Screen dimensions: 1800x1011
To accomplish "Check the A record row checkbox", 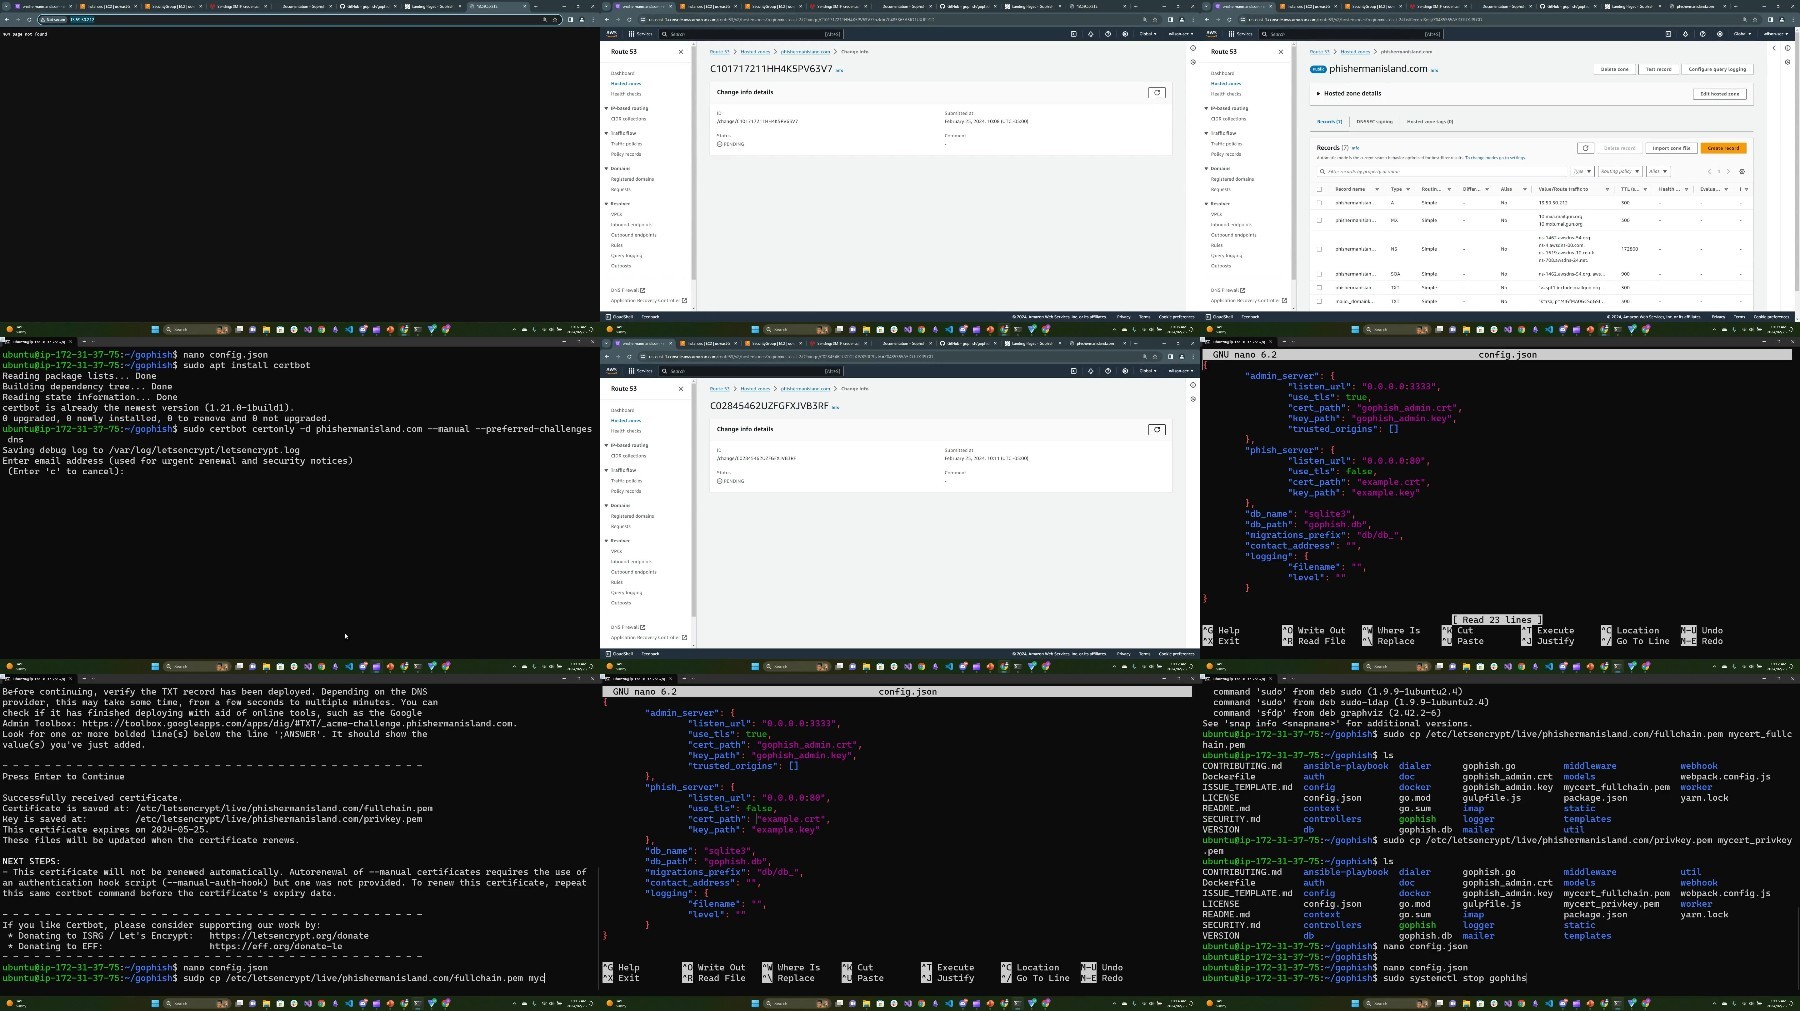I will 1319,203.
